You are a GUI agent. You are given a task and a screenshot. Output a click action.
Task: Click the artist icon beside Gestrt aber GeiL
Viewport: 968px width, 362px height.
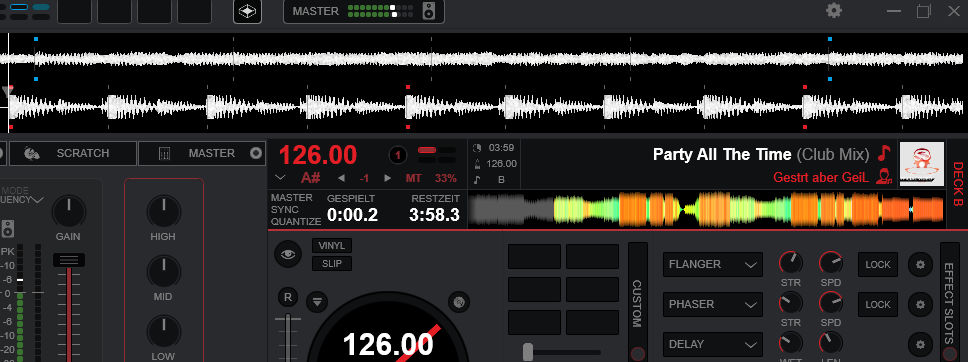click(883, 177)
